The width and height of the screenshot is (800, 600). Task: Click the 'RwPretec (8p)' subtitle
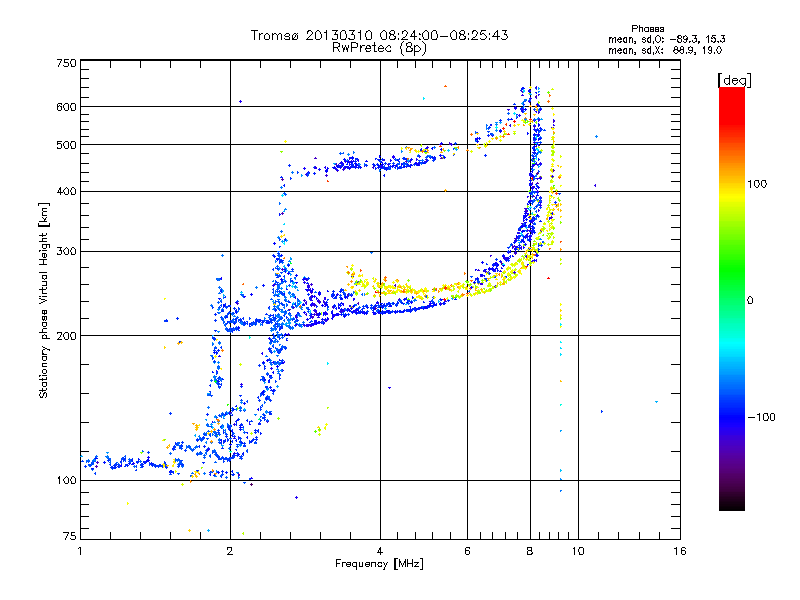[x=379, y=48]
